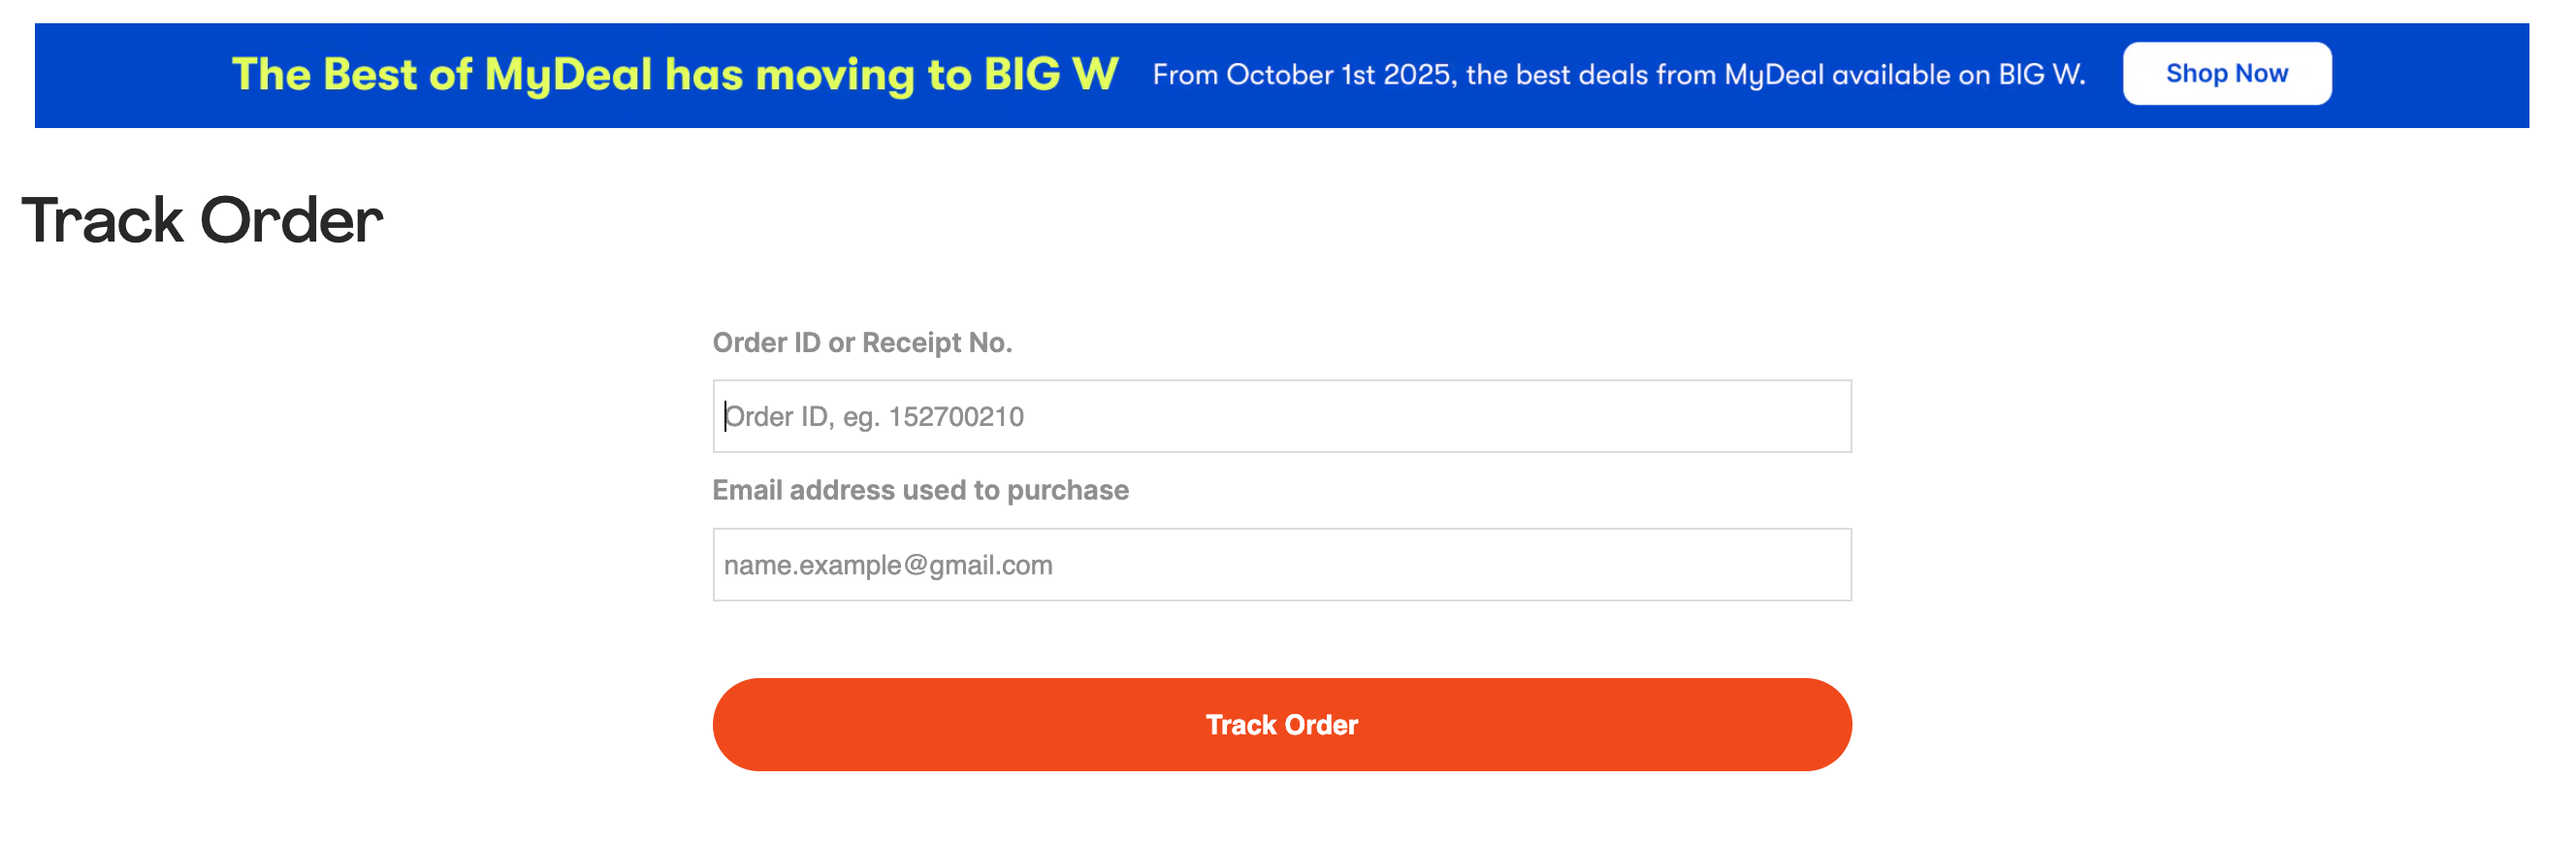Image resolution: width=2576 pixels, height=844 pixels.
Task: Click the 'Order ID or Receipt No.' label
Action: tap(862, 343)
